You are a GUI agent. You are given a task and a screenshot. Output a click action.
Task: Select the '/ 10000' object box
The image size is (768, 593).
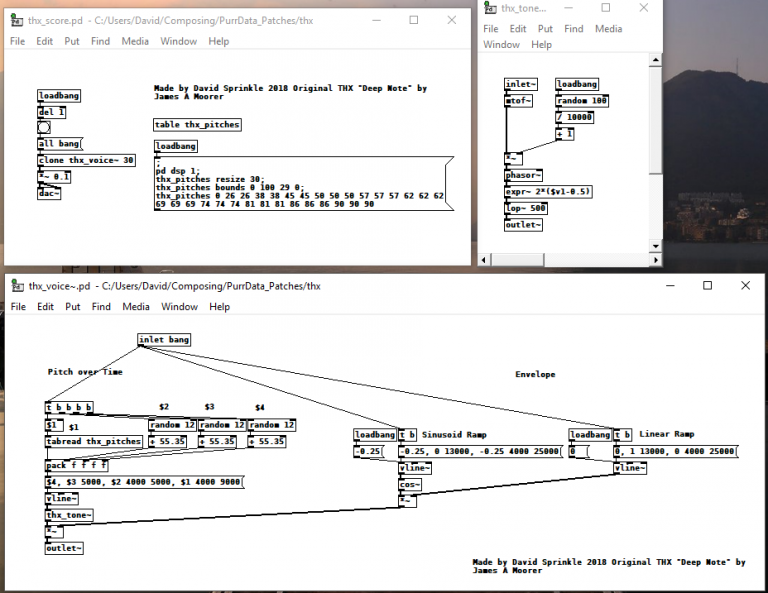575,118
